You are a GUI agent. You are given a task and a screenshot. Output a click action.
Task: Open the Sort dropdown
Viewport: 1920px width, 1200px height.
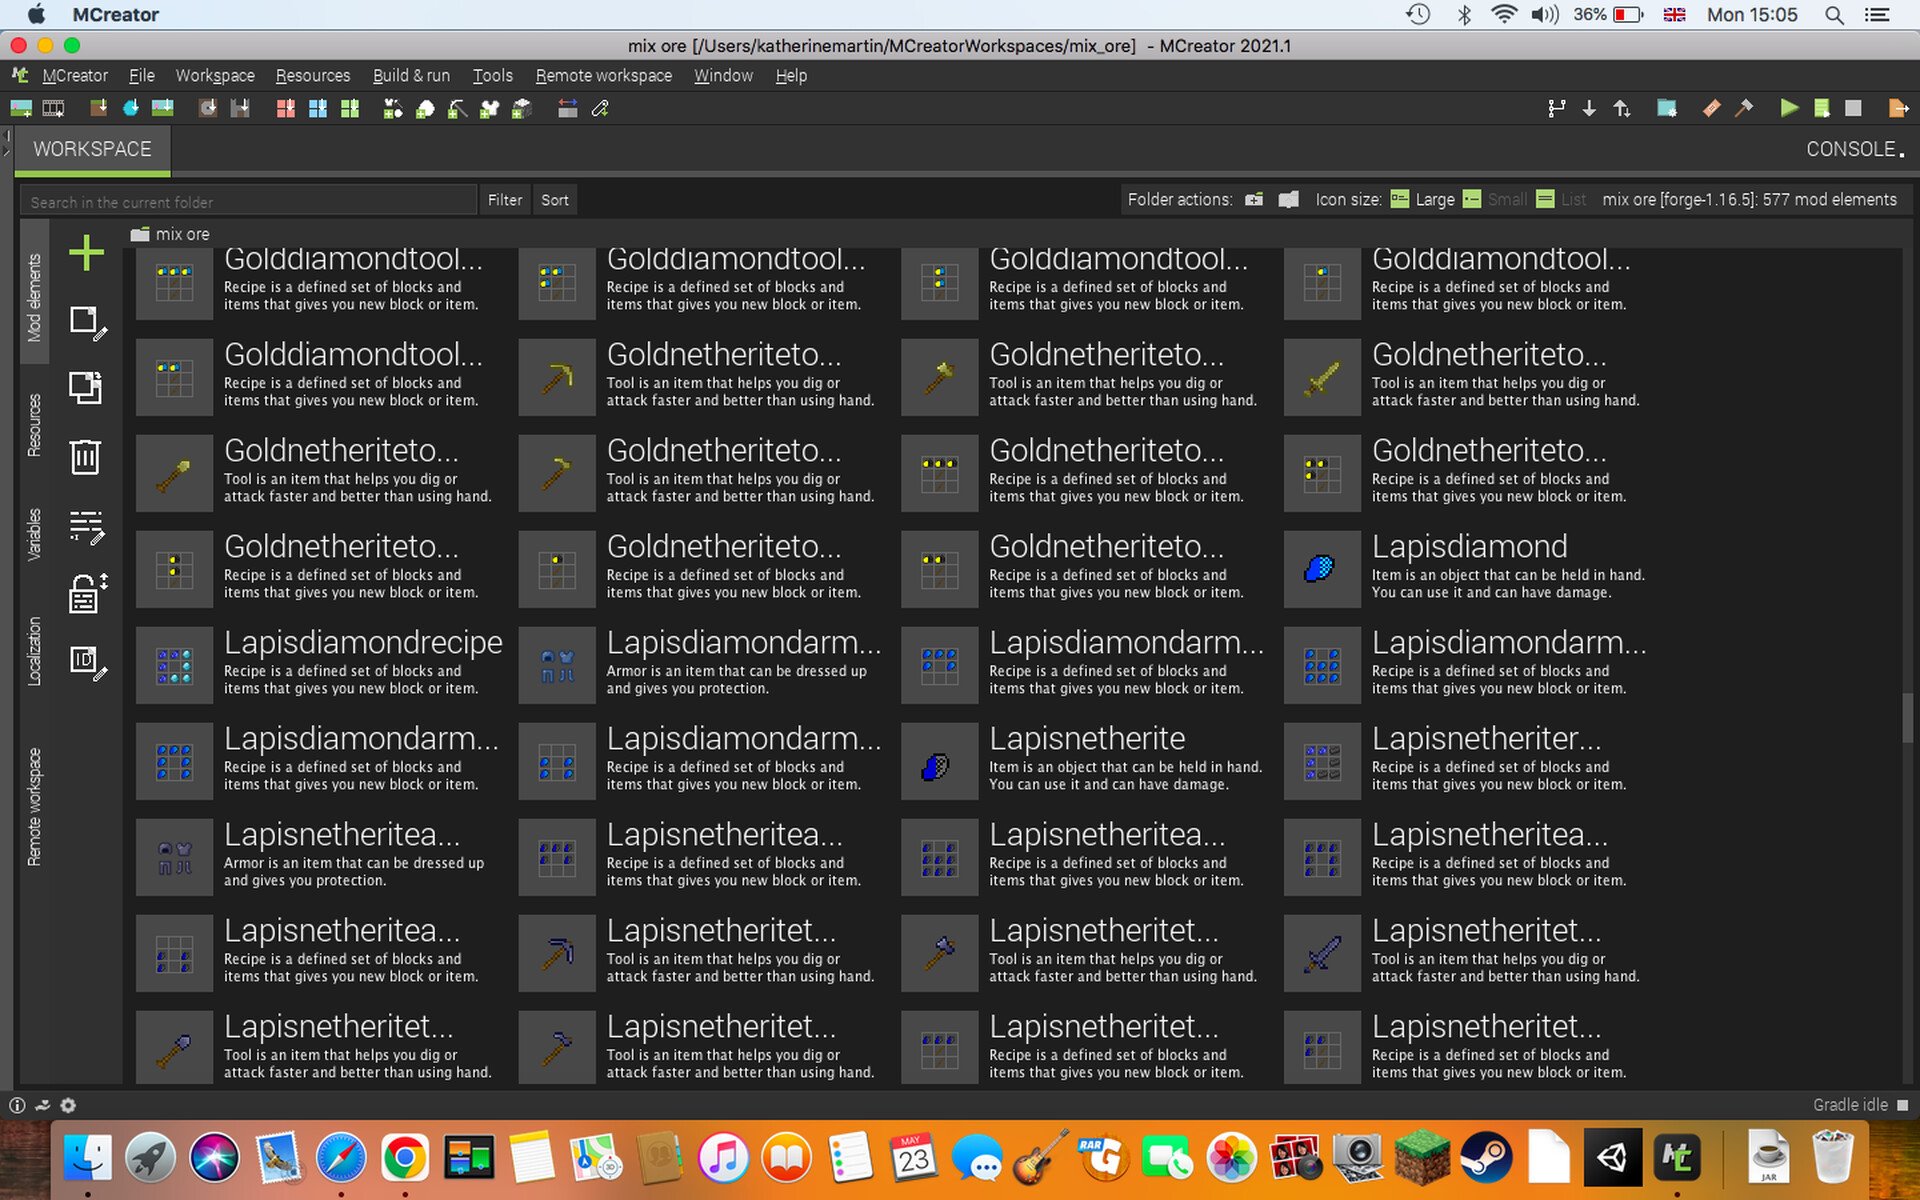coord(554,200)
